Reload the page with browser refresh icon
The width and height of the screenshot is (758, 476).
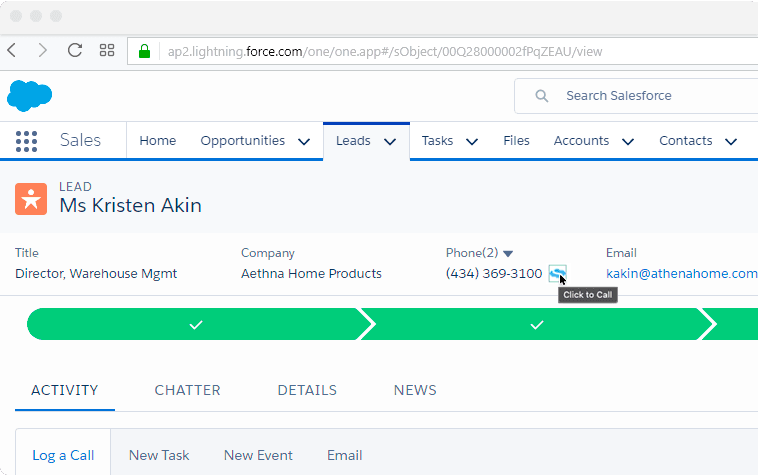[74, 50]
